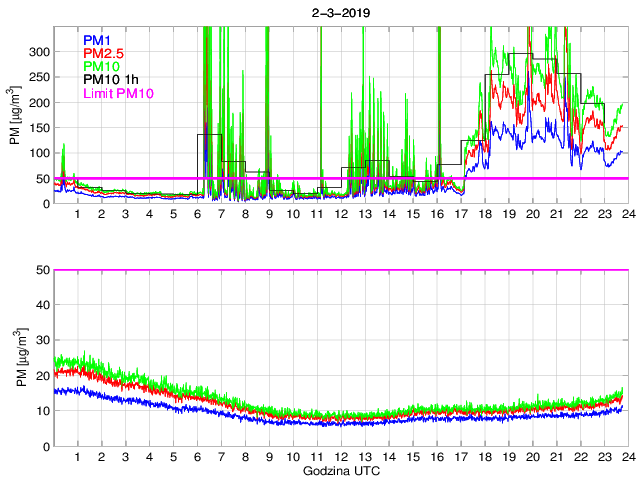Click the Godzina UTC x-axis label
The image size is (640, 480).
(340, 470)
